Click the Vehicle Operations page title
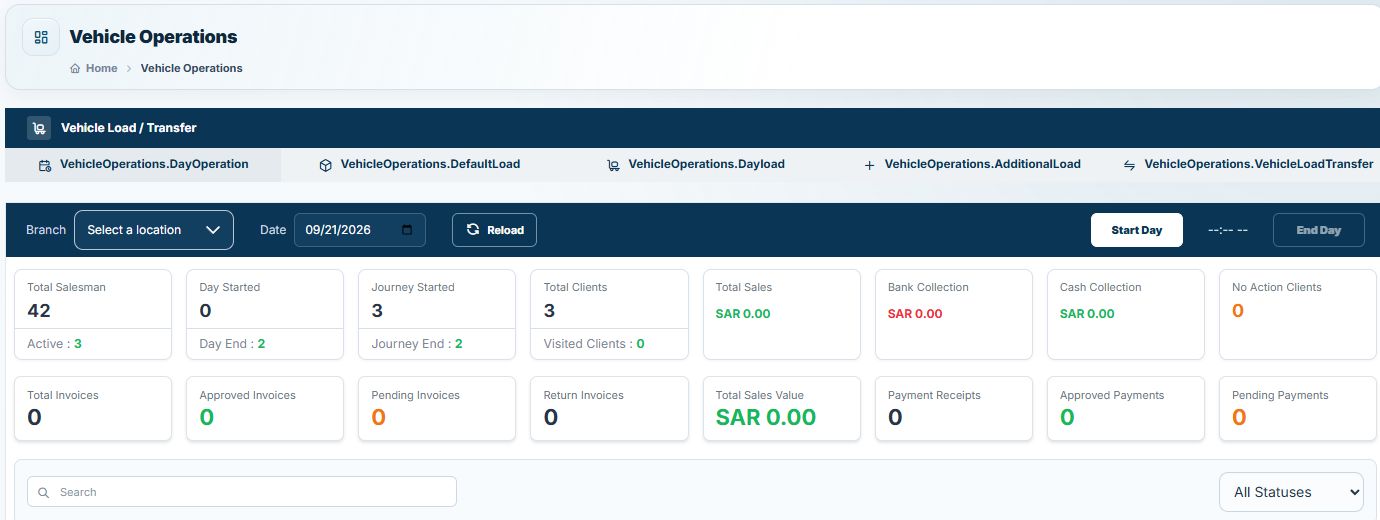 (153, 37)
